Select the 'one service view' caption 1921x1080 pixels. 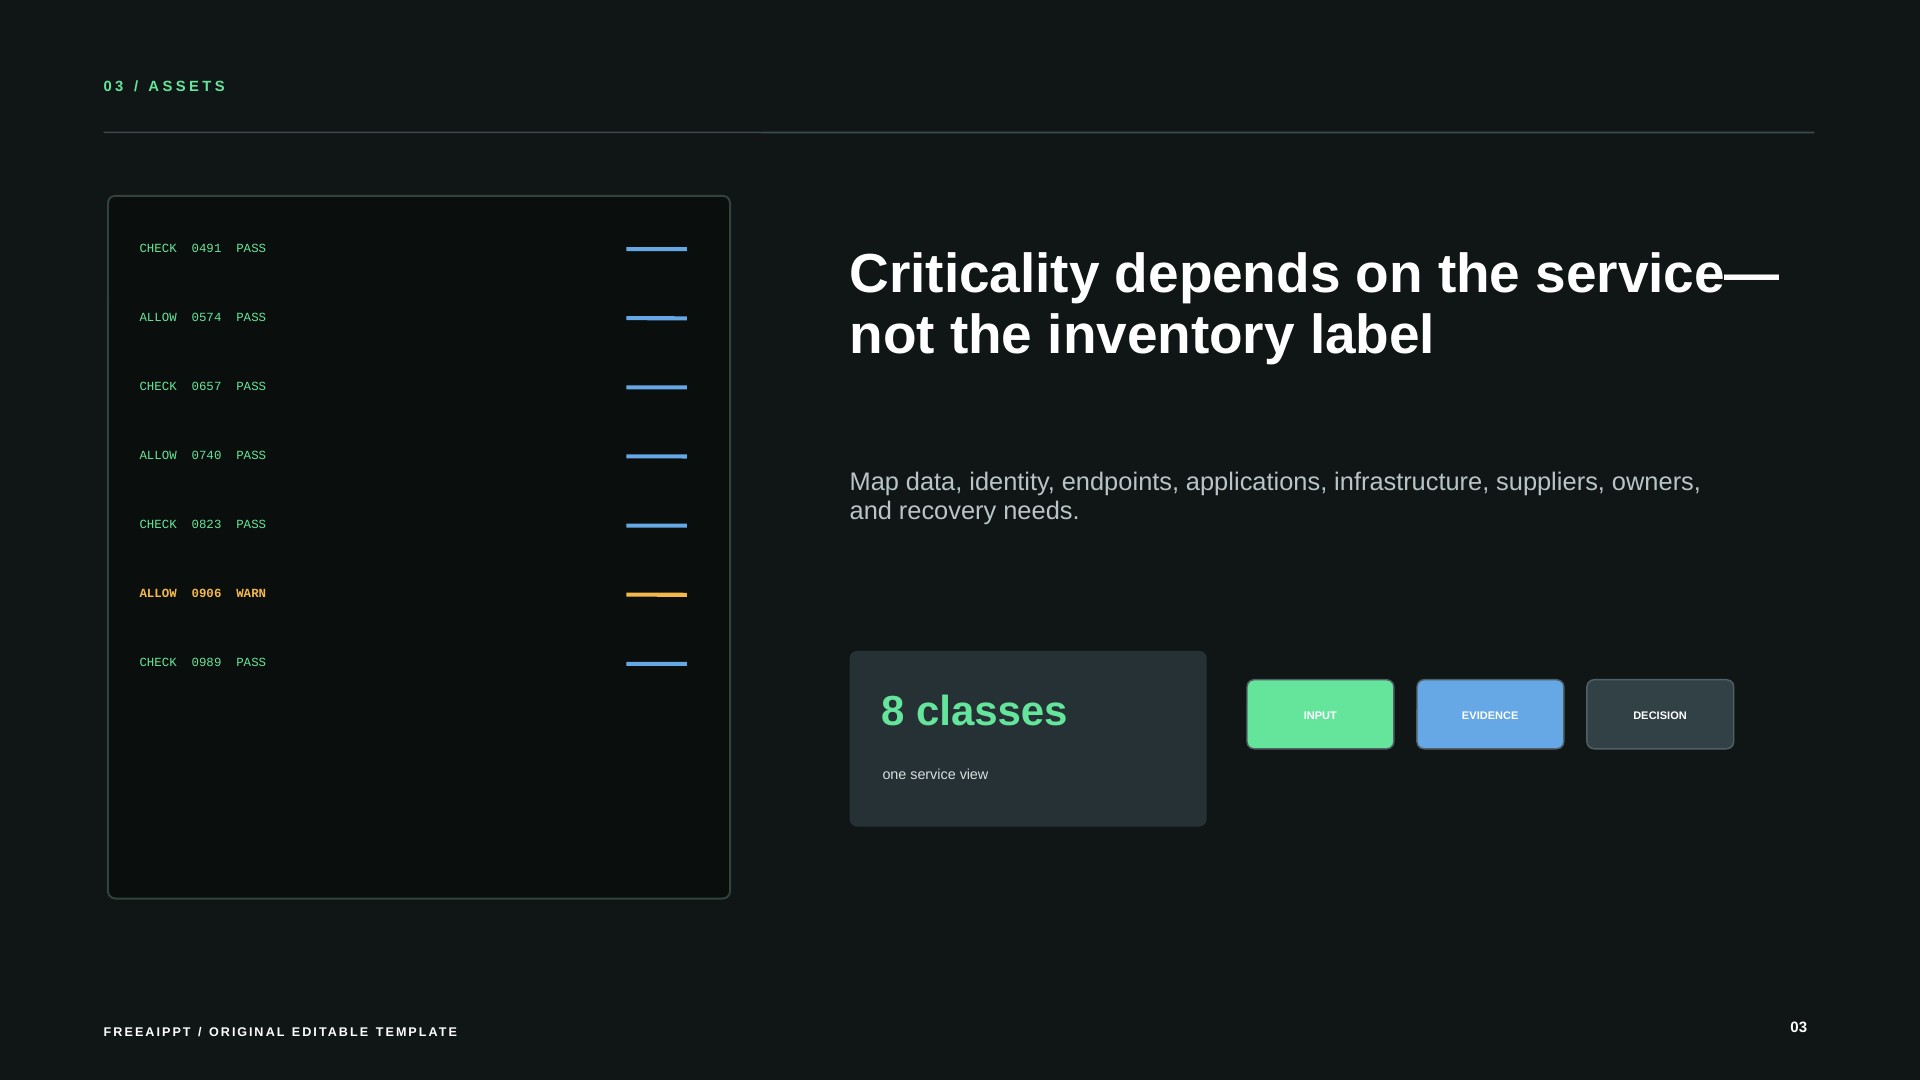coord(935,774)
